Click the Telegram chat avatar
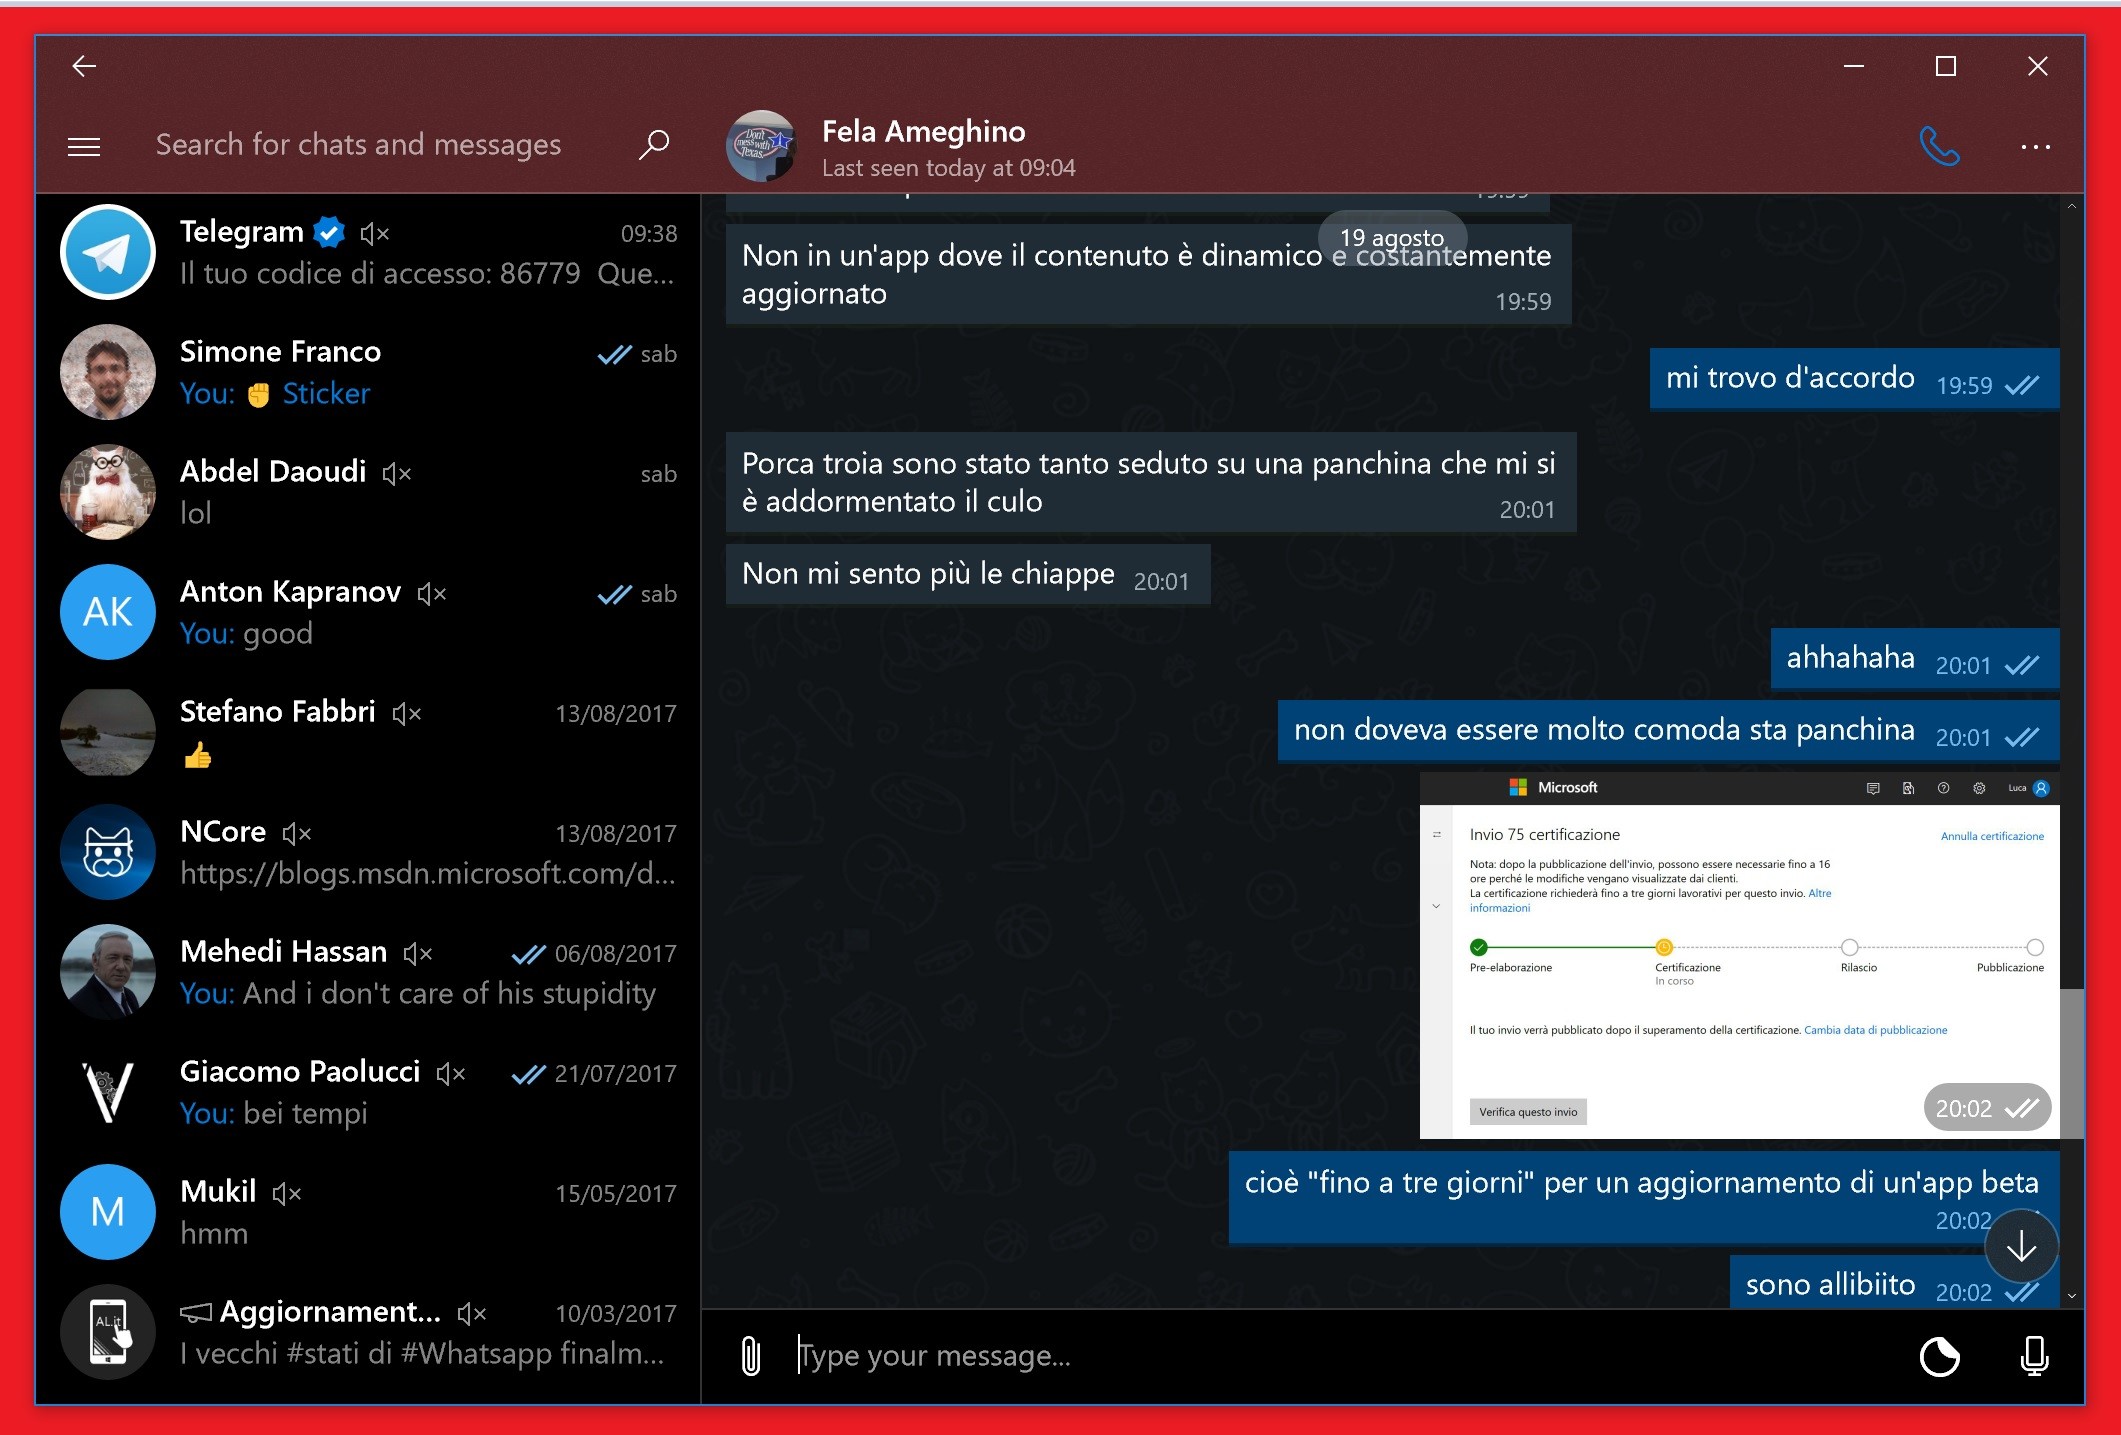The height and width of the screenshot is (1435, 2121). coord(108,252)
